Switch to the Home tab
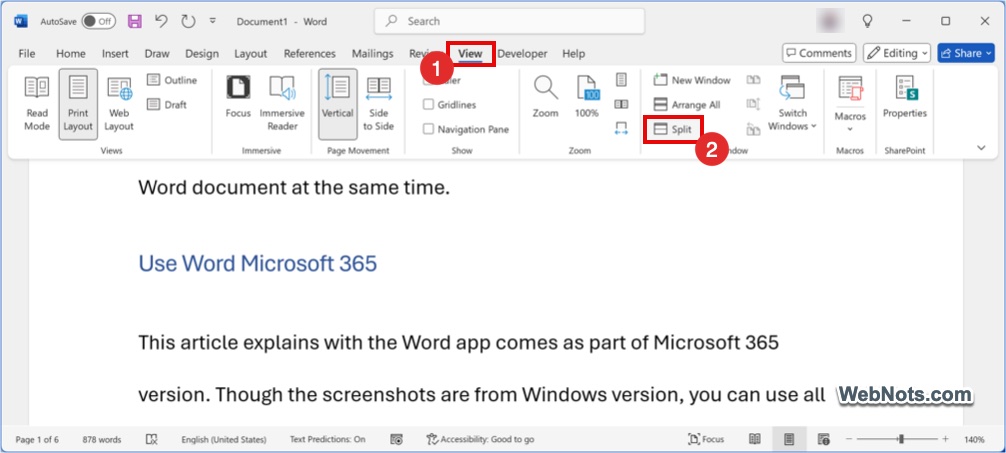1006x453 pixels. [x=71, y=54]
